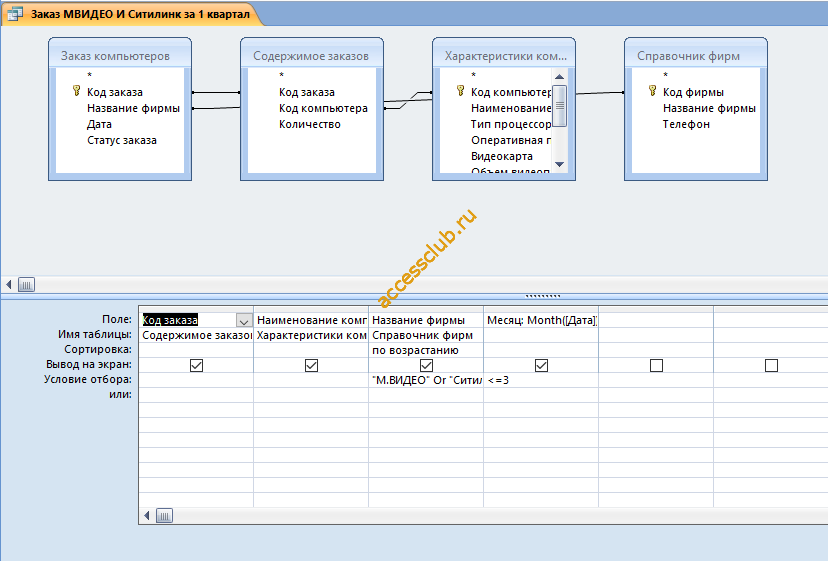Click left arrow of upper pane horizontal scrollbar
Viewport: 828px width, 561px height.
pyautogui.click(x=8, y=285)
